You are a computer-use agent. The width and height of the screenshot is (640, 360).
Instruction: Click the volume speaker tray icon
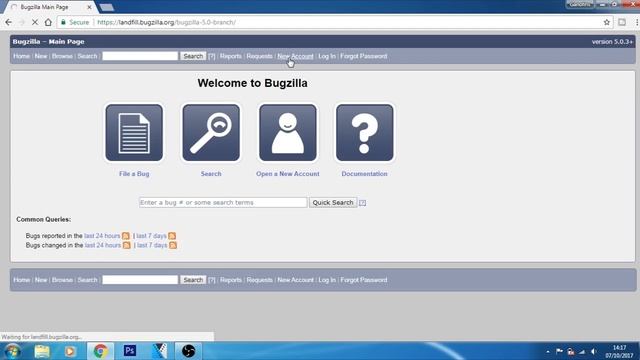593,351
